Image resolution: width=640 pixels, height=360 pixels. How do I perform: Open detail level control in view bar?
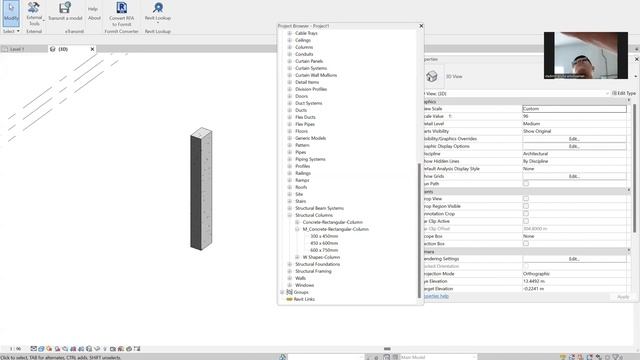pyautogui.click(x=33, y=349)
